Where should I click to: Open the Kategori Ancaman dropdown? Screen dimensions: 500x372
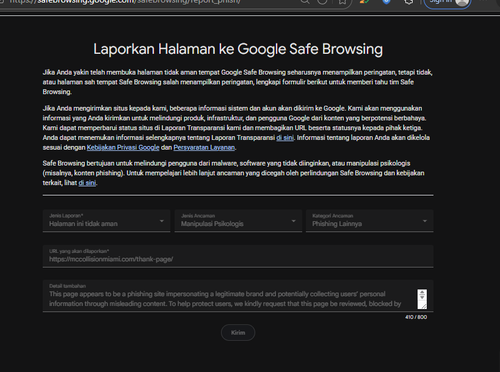point(370,221)
